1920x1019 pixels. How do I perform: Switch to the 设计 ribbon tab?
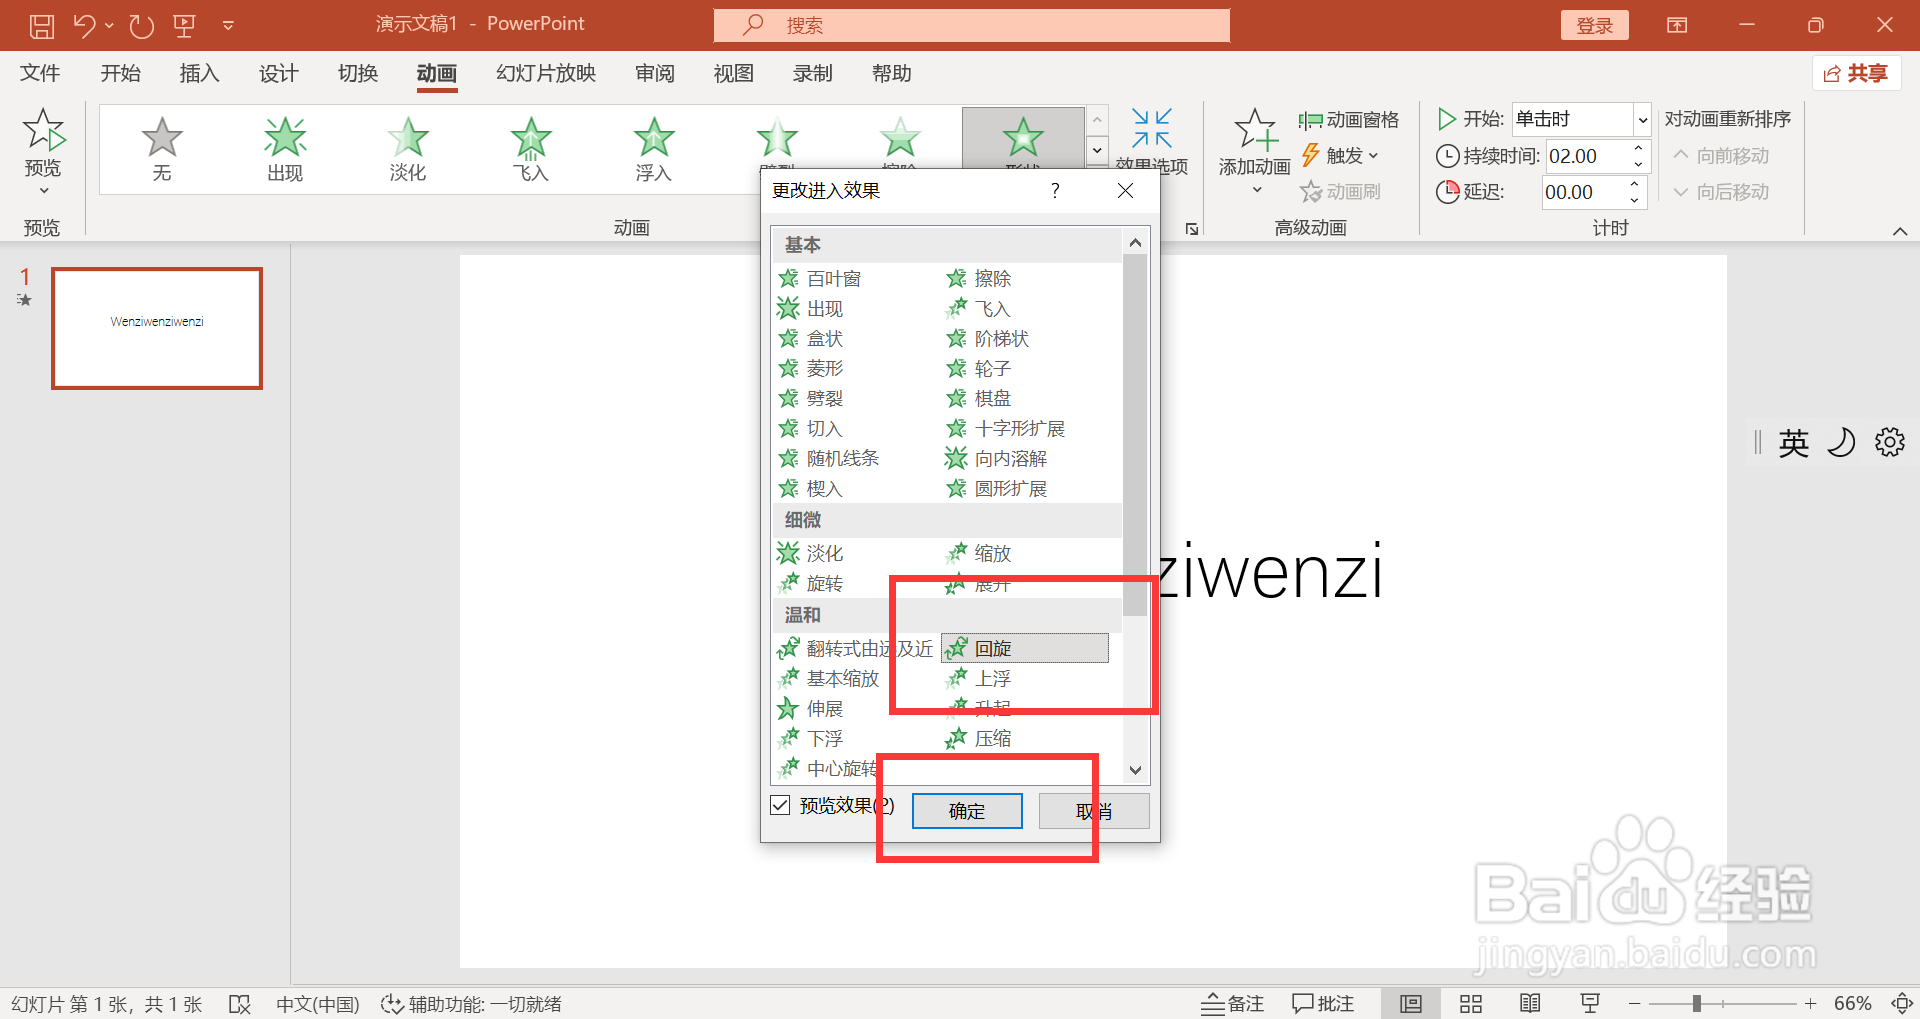pos(278,73)
